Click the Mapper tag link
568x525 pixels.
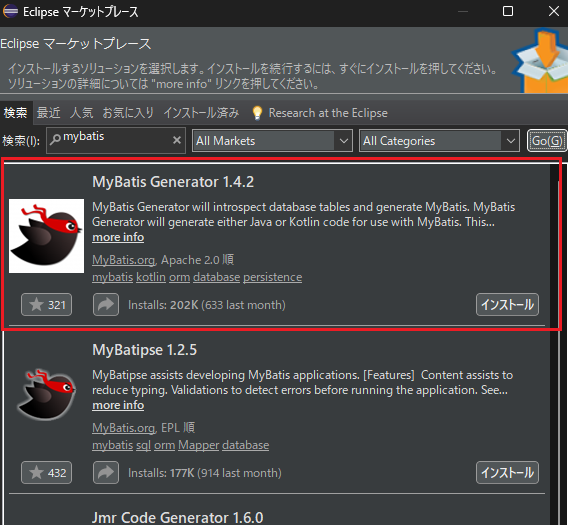pos(199,445)
